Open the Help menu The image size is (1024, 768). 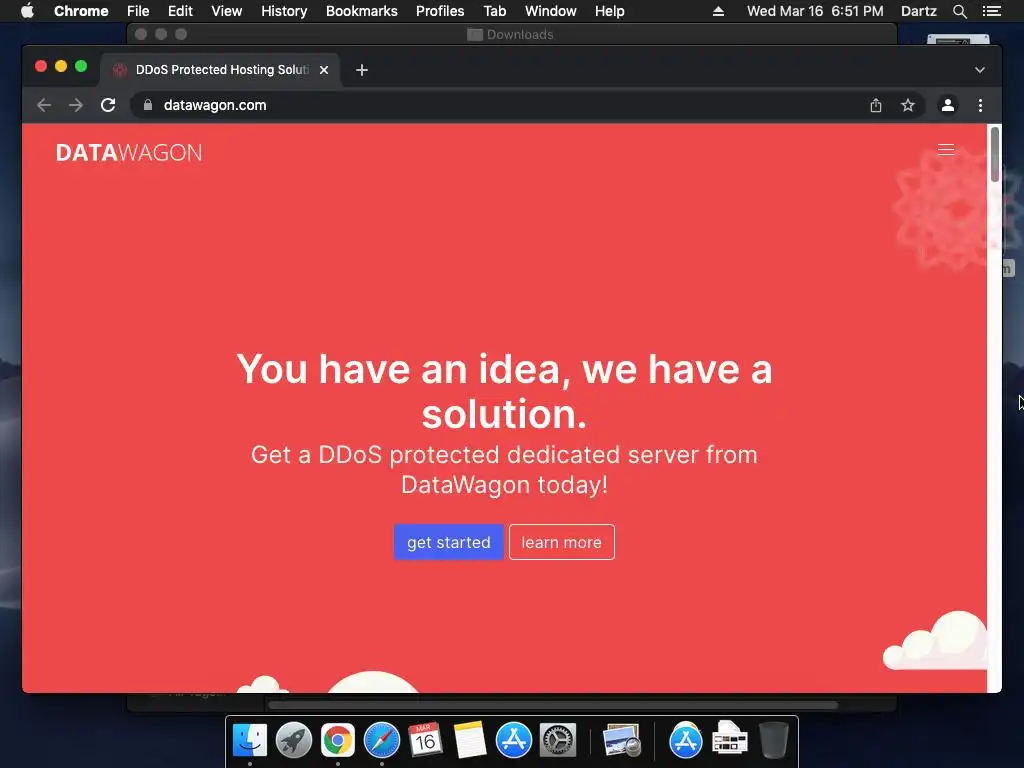tap(609, 11)
